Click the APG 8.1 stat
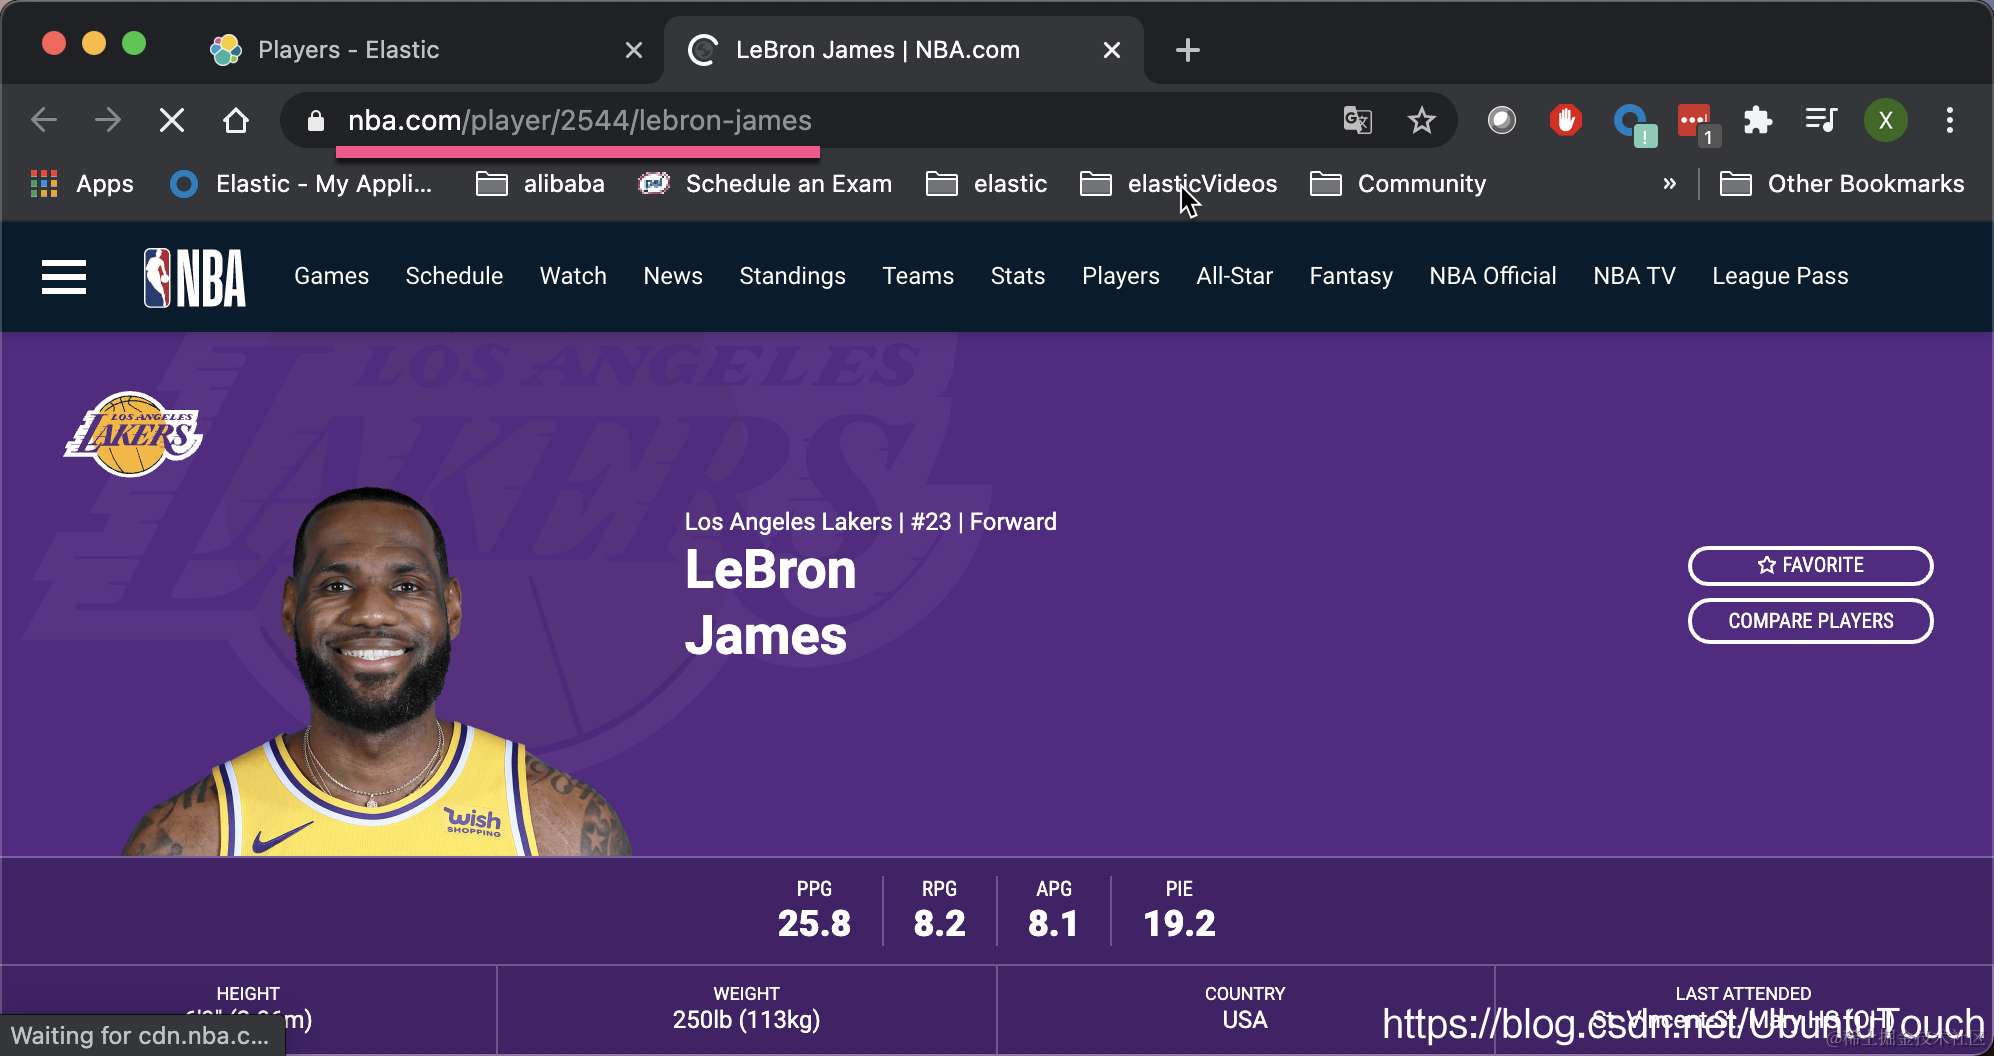This screenshot has height=1056, width=1994. pos(1053,910)
